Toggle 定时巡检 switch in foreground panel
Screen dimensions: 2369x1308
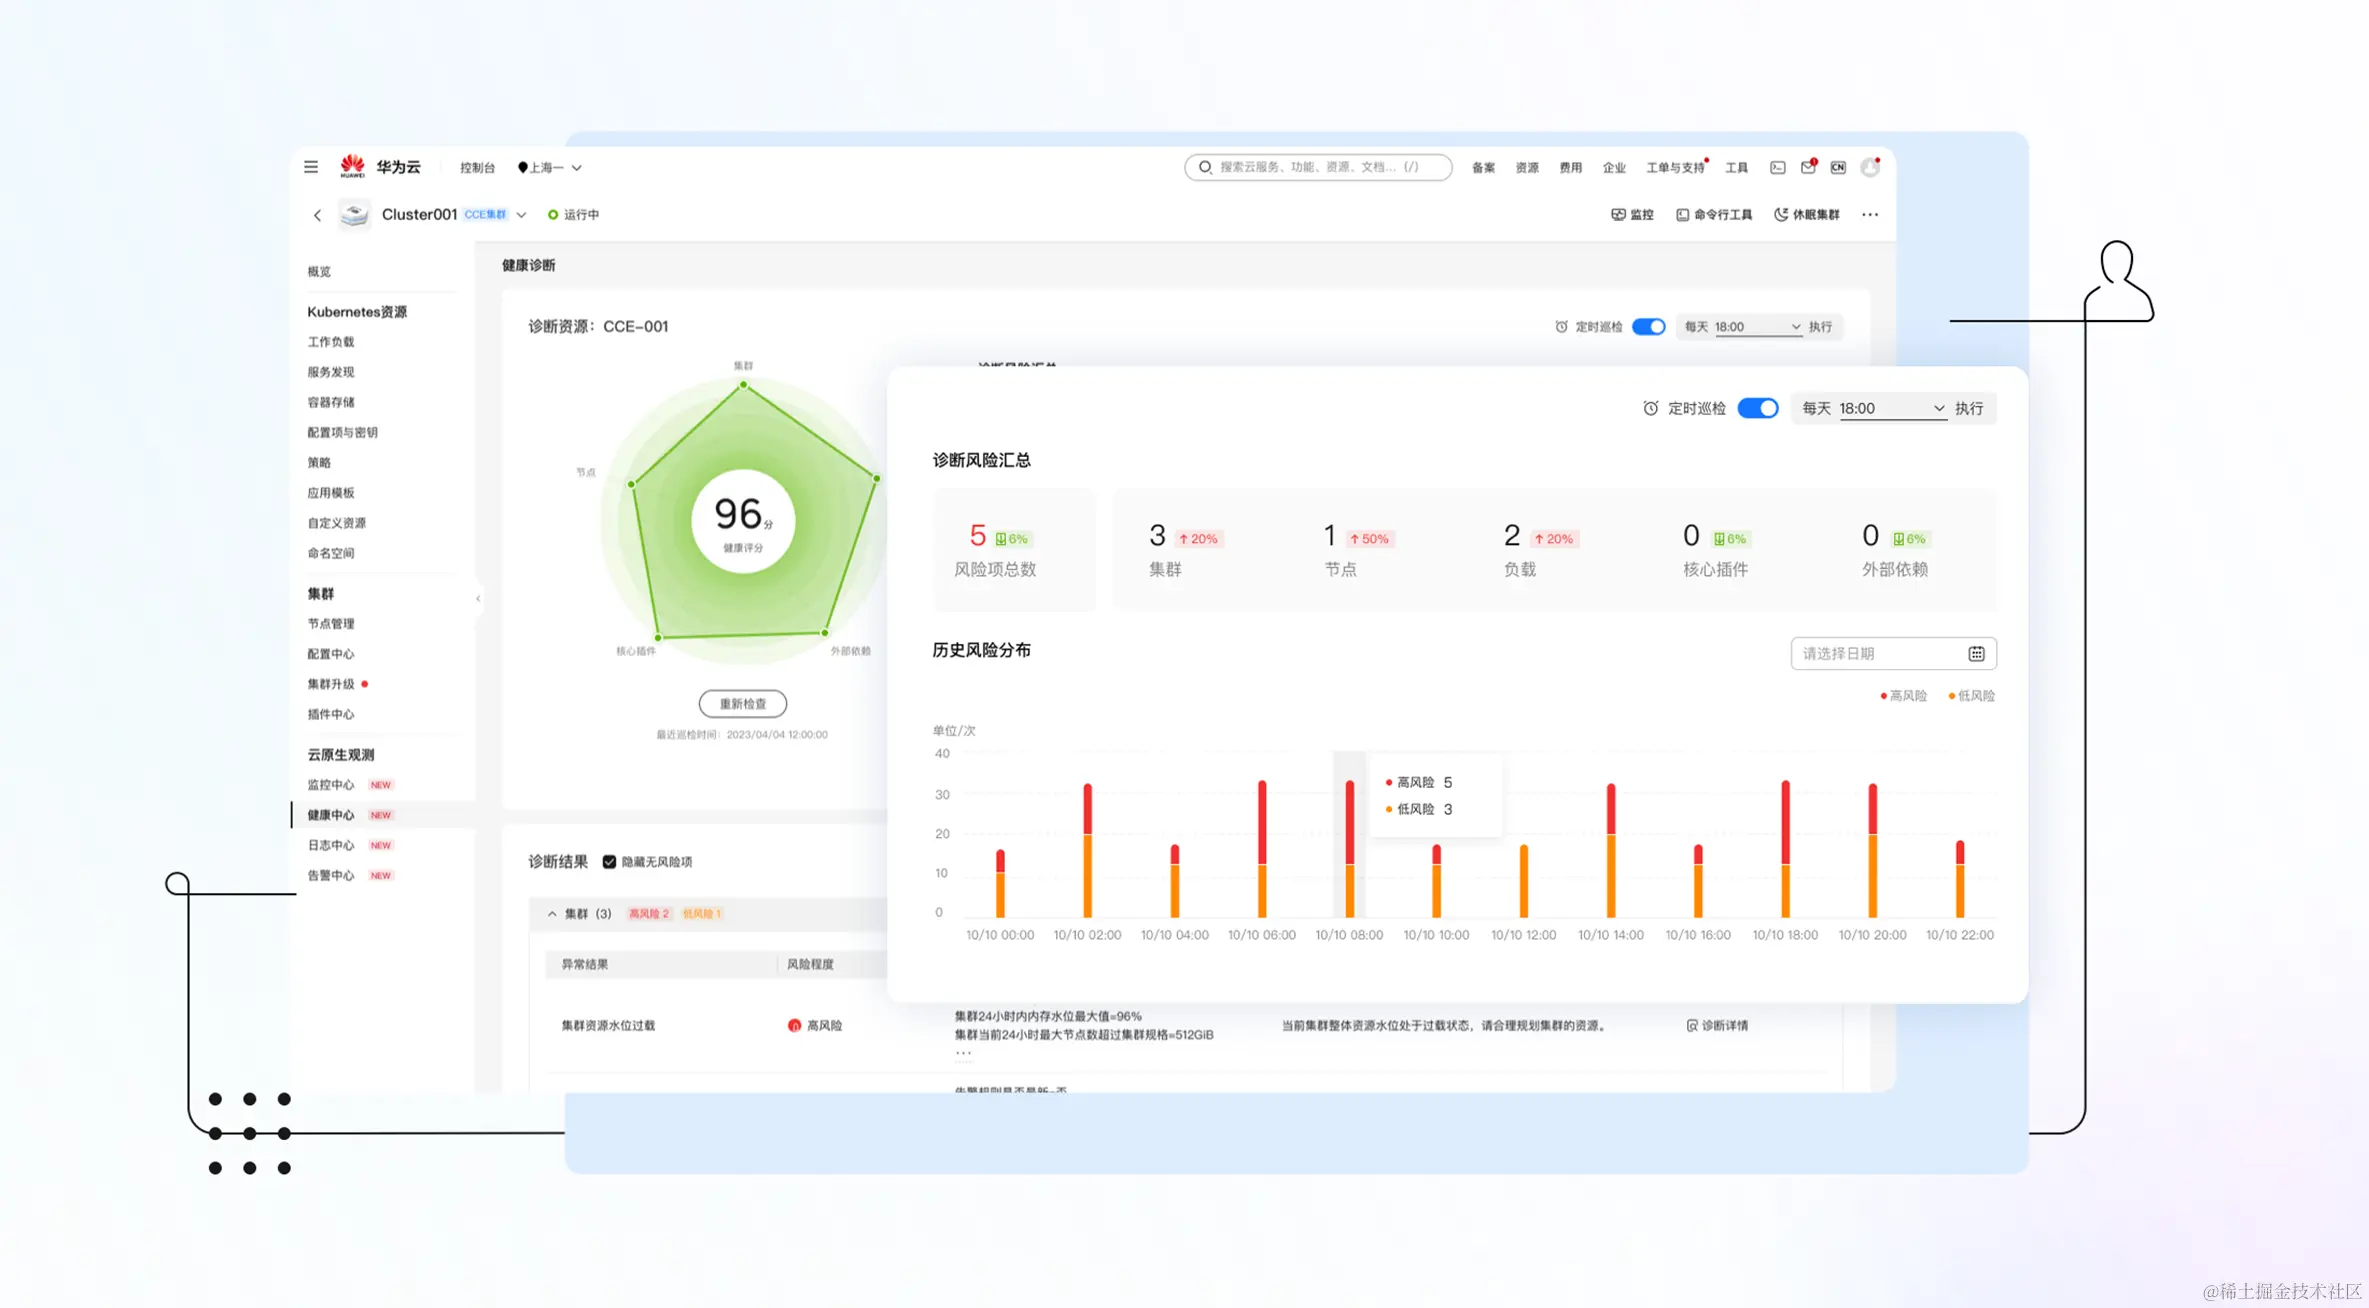(x=1757, y=408)
